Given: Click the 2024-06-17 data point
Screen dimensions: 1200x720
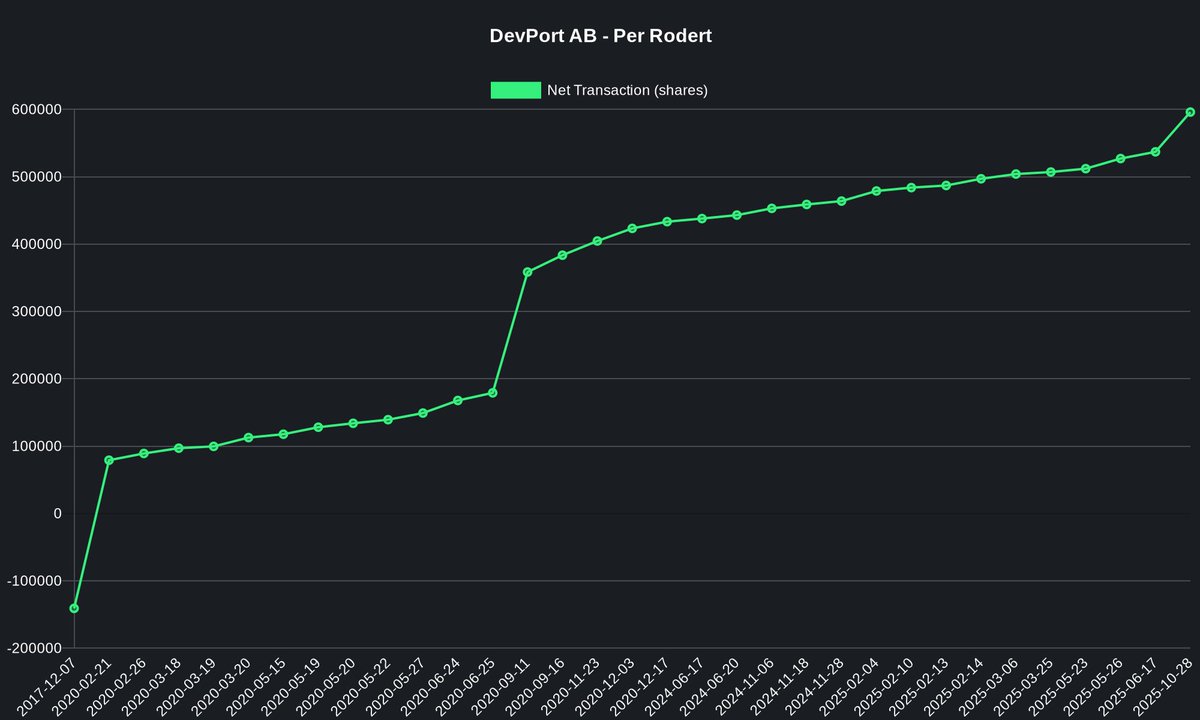Looking at the screenshot, I should coord(701,217).
